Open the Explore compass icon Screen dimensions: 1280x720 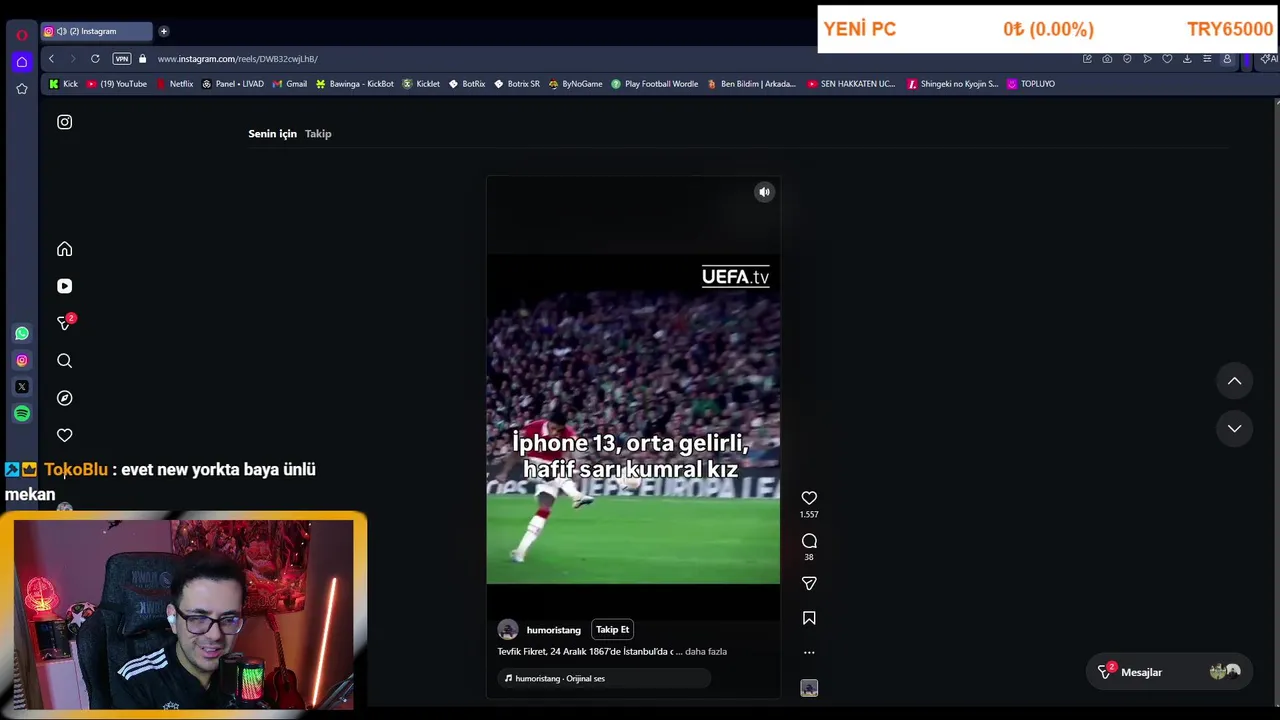coord(64,398)
